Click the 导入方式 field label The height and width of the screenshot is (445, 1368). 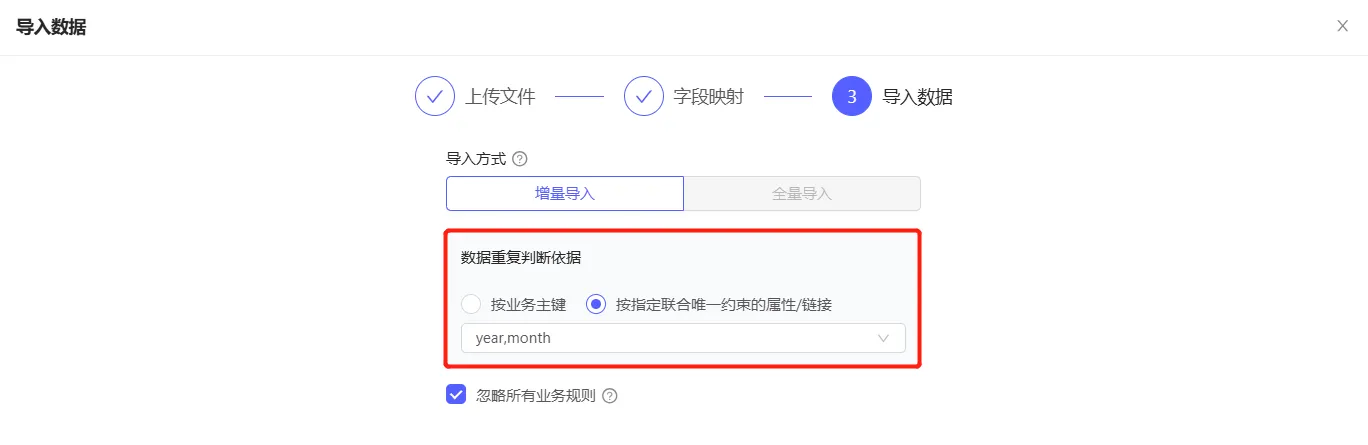(x=476, y=159)
